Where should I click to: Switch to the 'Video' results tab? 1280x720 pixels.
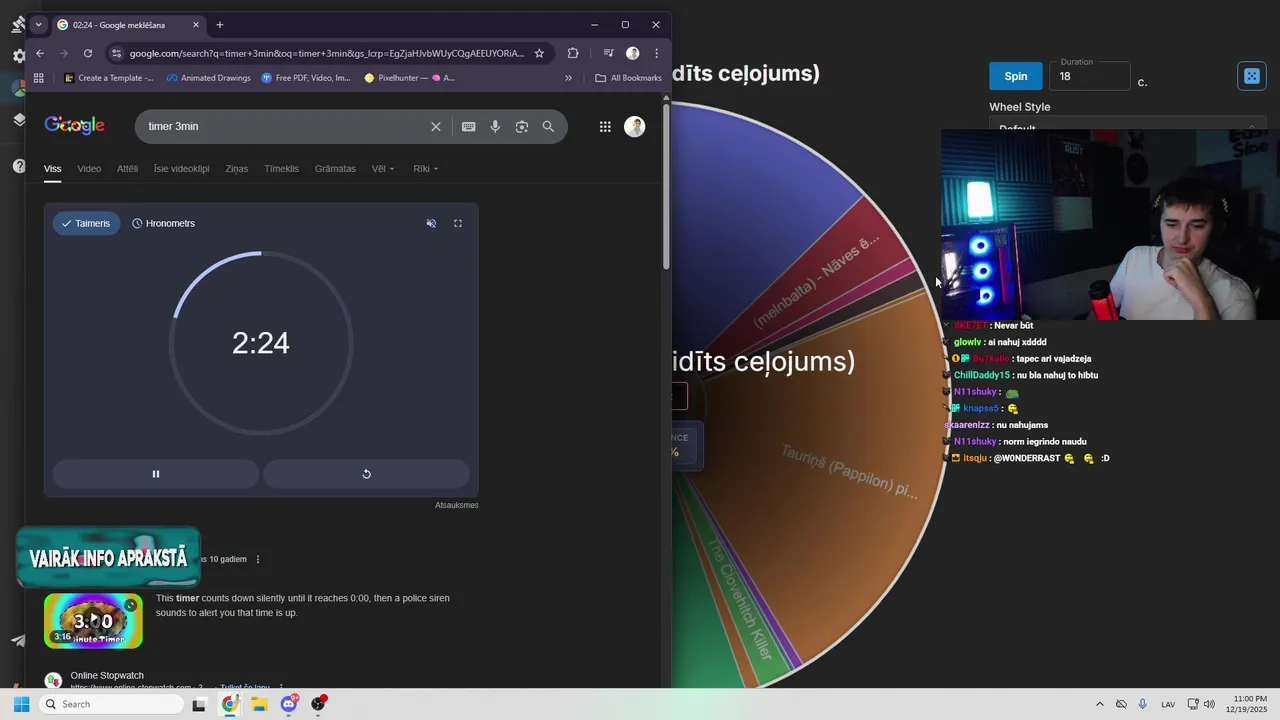(89, 169)
